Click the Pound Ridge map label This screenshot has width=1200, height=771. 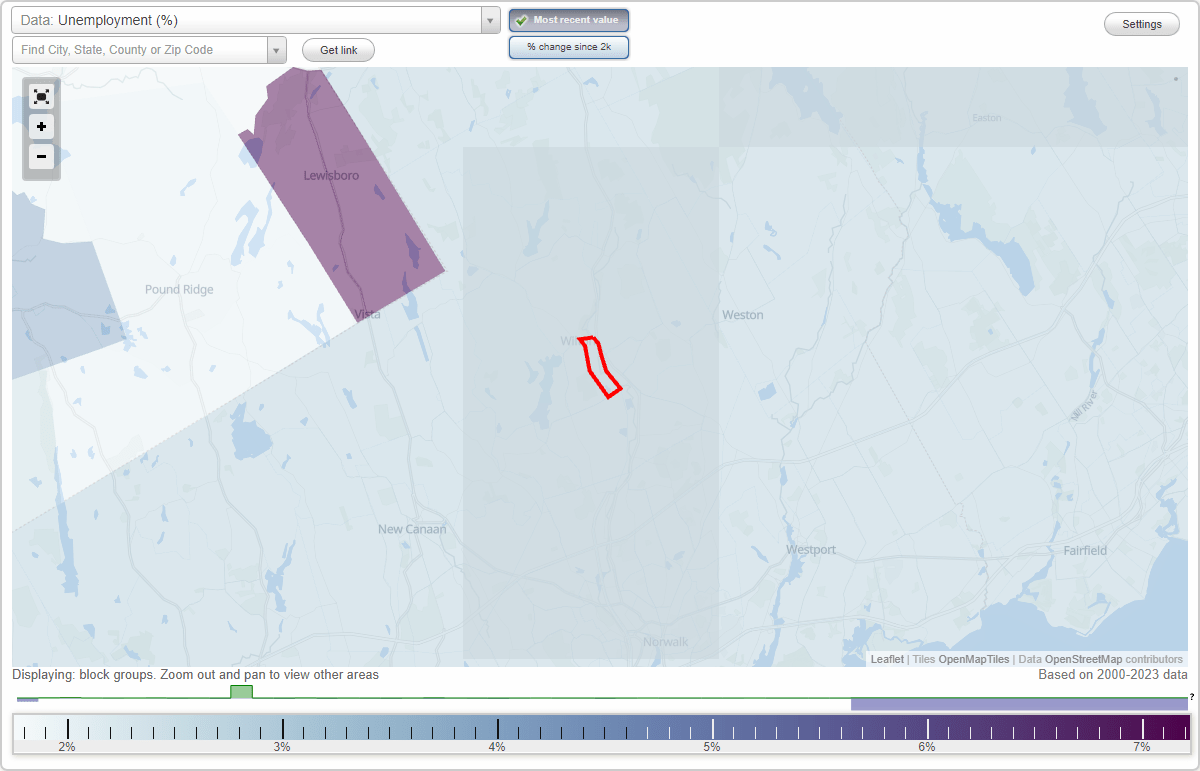[x=179, y=290]
